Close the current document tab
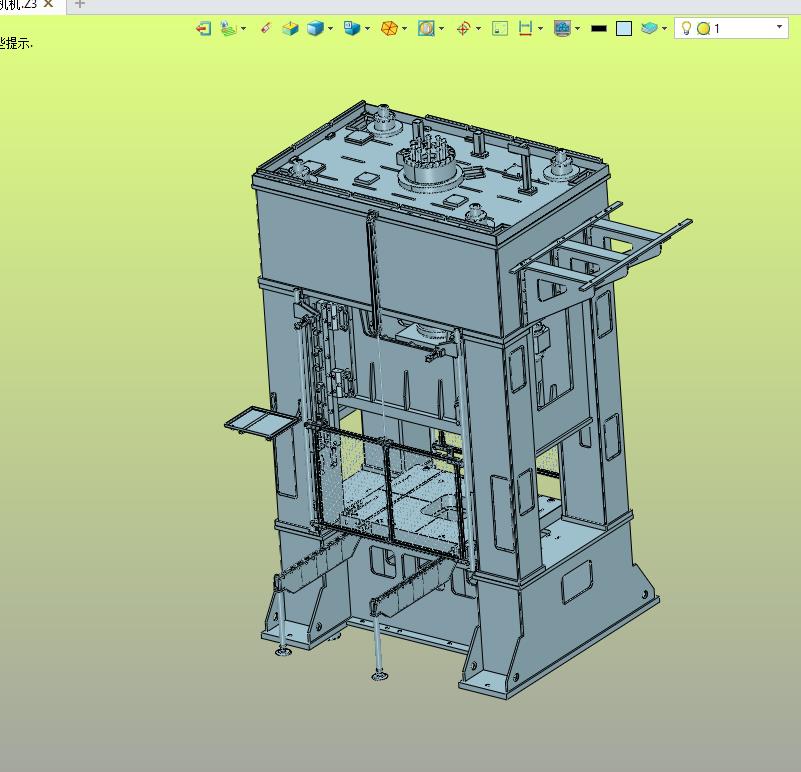 (x=49, y=4)
